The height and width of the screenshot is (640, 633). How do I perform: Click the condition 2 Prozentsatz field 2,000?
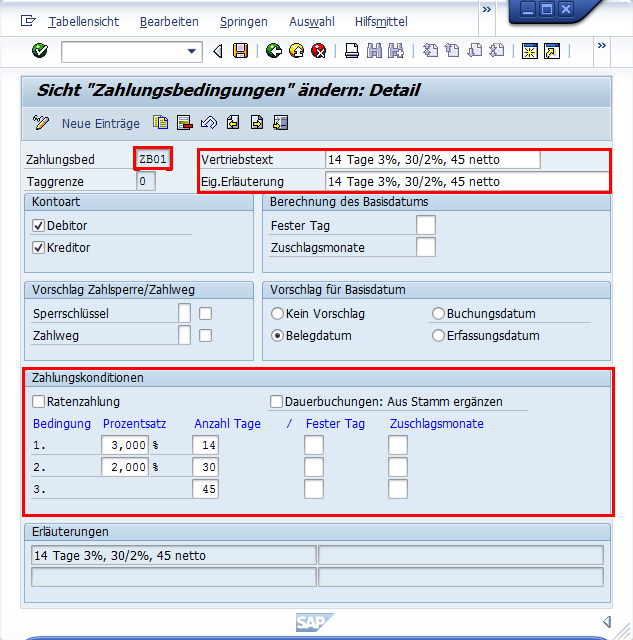pos(125,467)
